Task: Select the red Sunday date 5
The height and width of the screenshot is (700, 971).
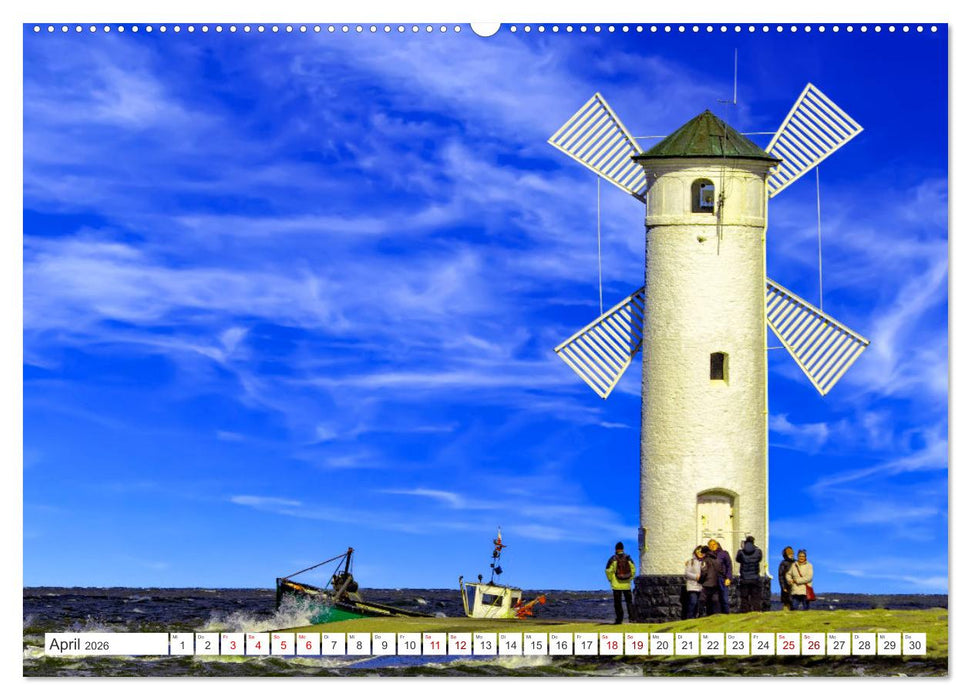Action: pos(284,645)
